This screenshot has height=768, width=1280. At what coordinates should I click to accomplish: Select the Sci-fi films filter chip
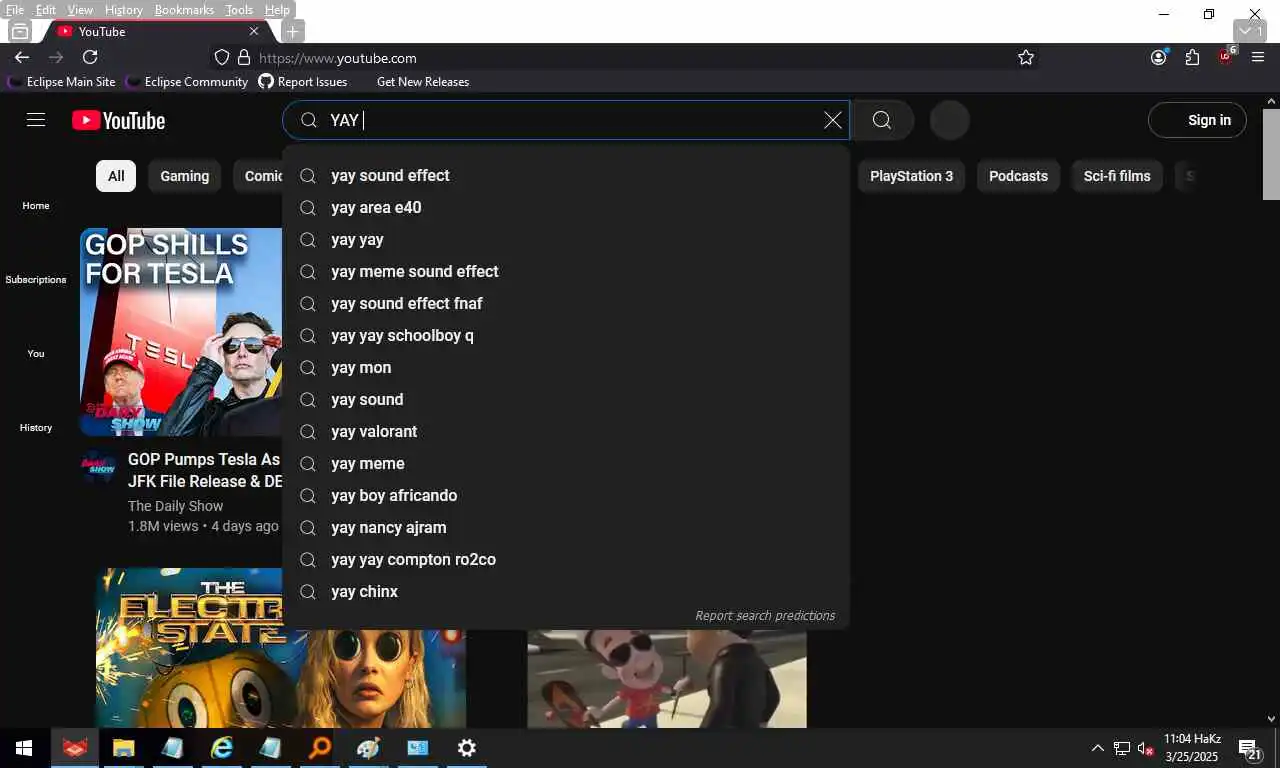[x=1117, y=176]
